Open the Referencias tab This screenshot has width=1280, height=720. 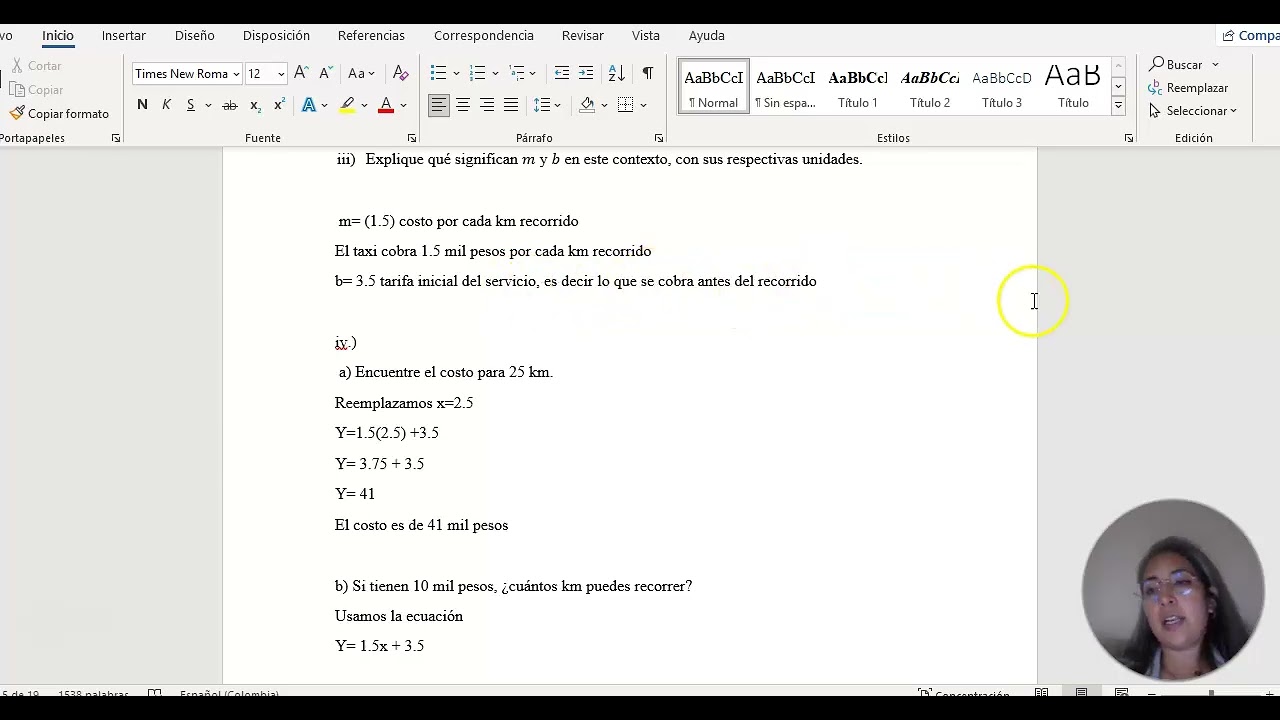371,35
